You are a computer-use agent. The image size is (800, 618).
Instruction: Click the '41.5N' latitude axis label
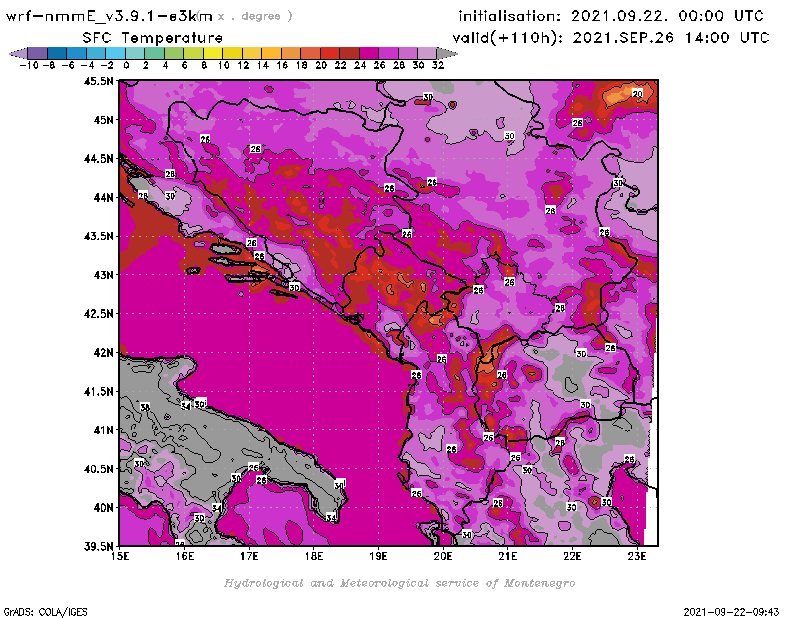click(x=98, y=391)
